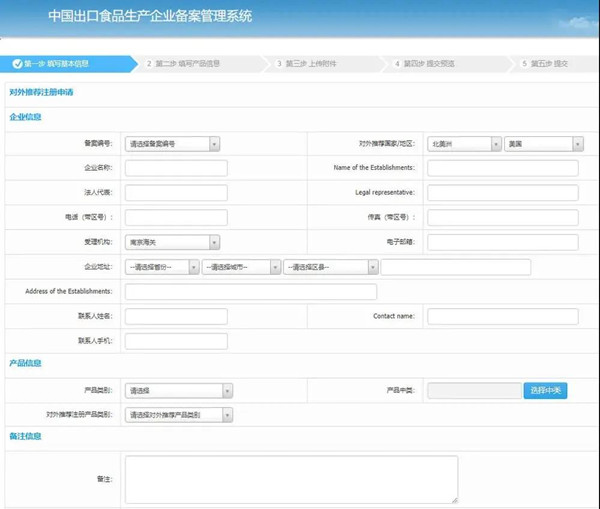This screenshot has width=600, height=509.
Task: Click the 备注 remarks text area
Action: [291, 479]
